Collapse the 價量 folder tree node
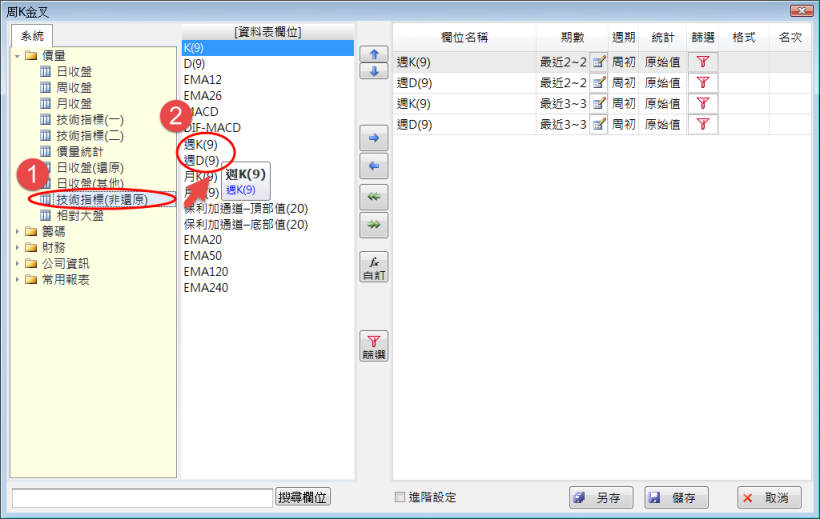Viewport: 820px width, 519px height. [18, 55]
